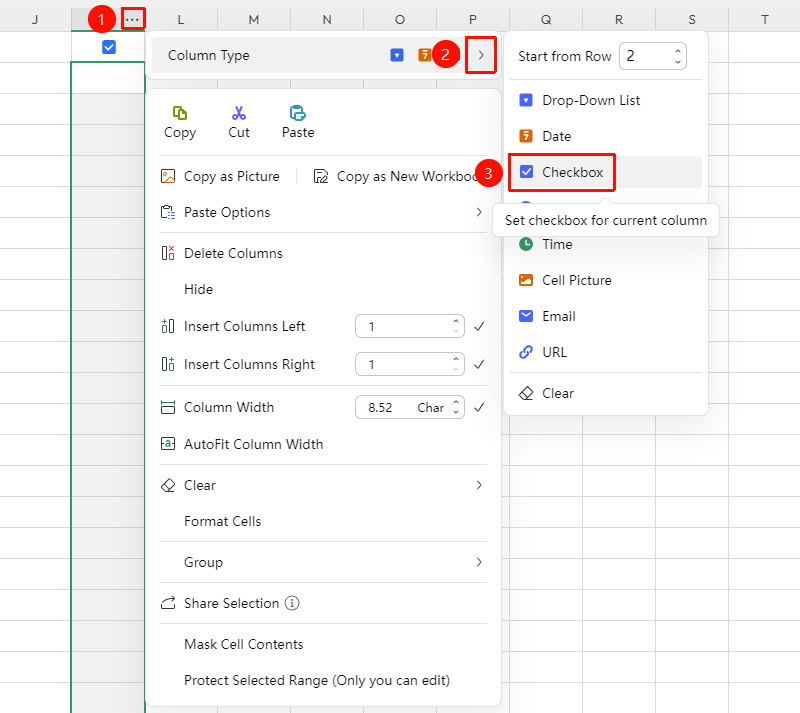Choose Protect Selected Range option
Viewport: 800px width, 713px height.
tap(317, 680)
